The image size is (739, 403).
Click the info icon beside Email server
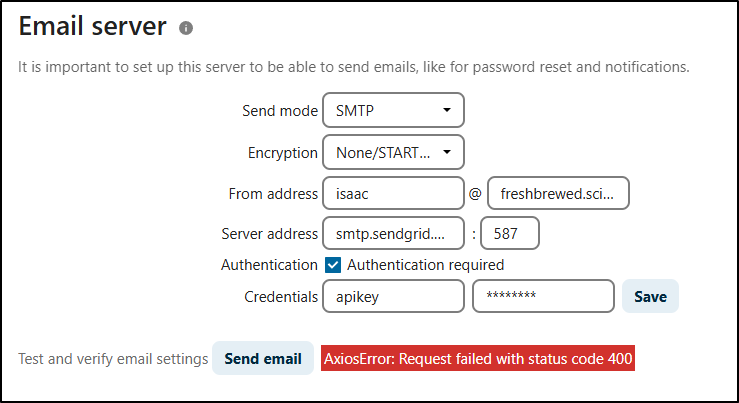[x=186, y=29]
